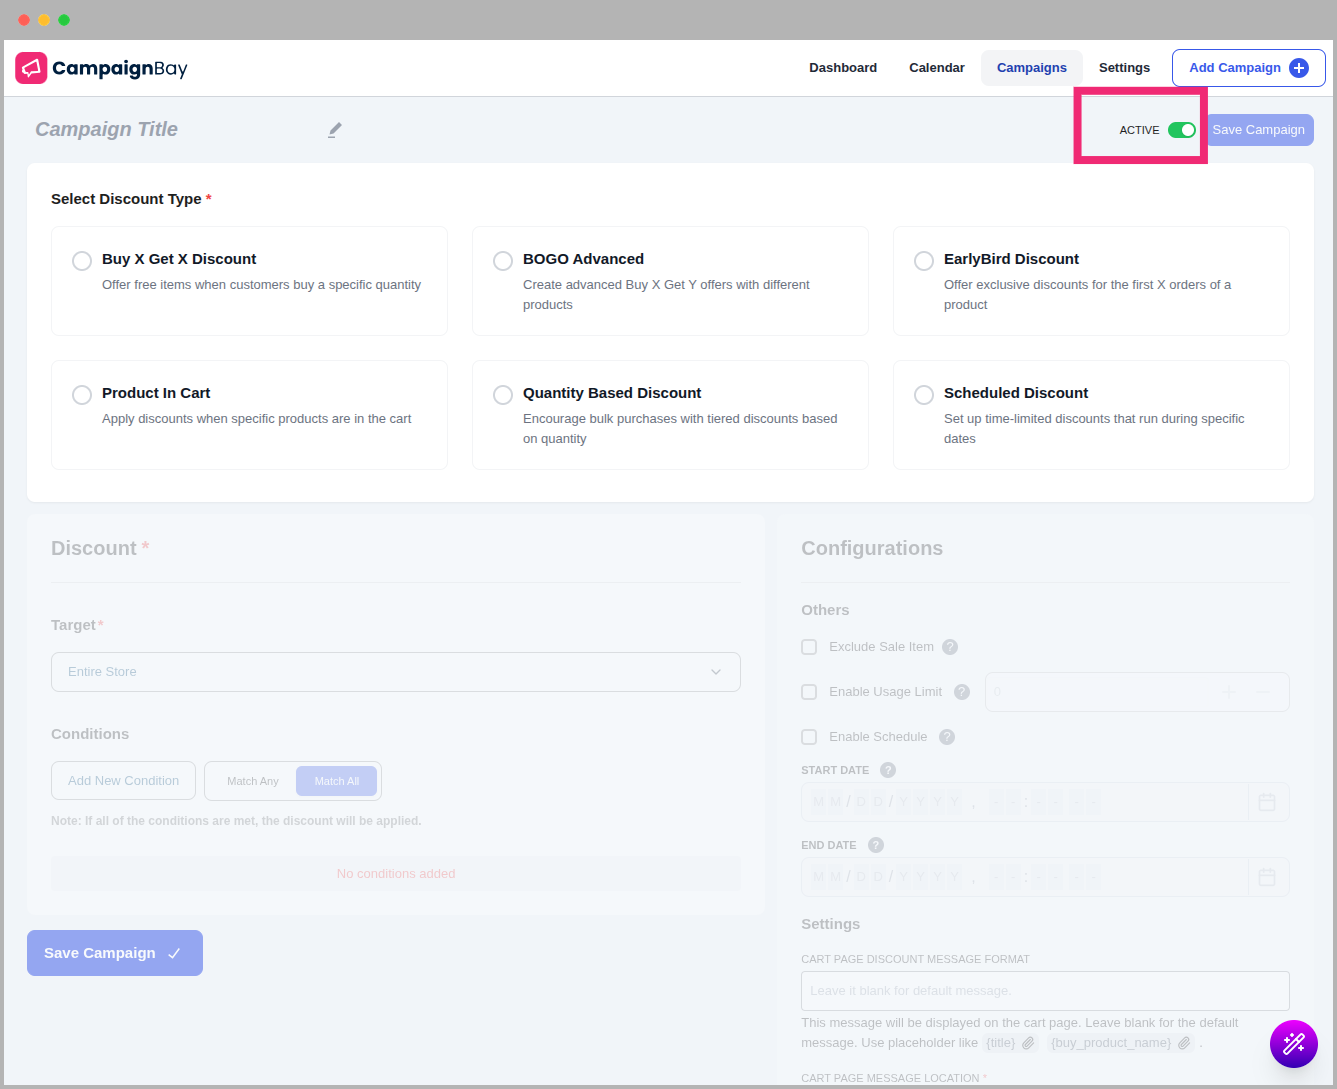Open the Entire Store target dropdown
This screenshot has height=1089, width=1337.
395,672
